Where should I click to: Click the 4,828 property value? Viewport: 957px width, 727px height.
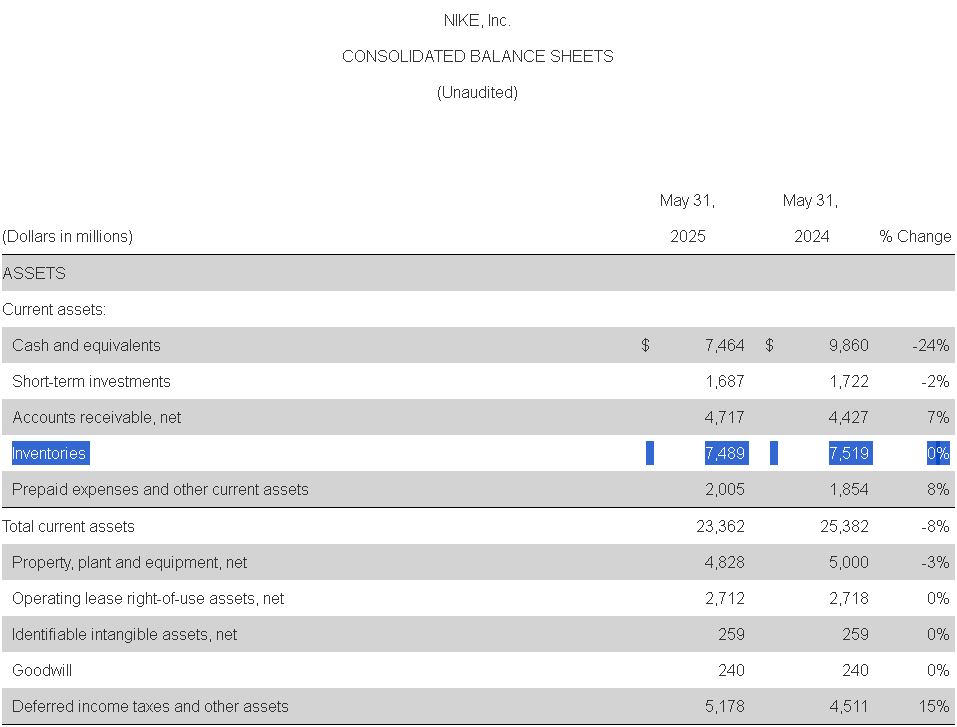pos(724,562)
